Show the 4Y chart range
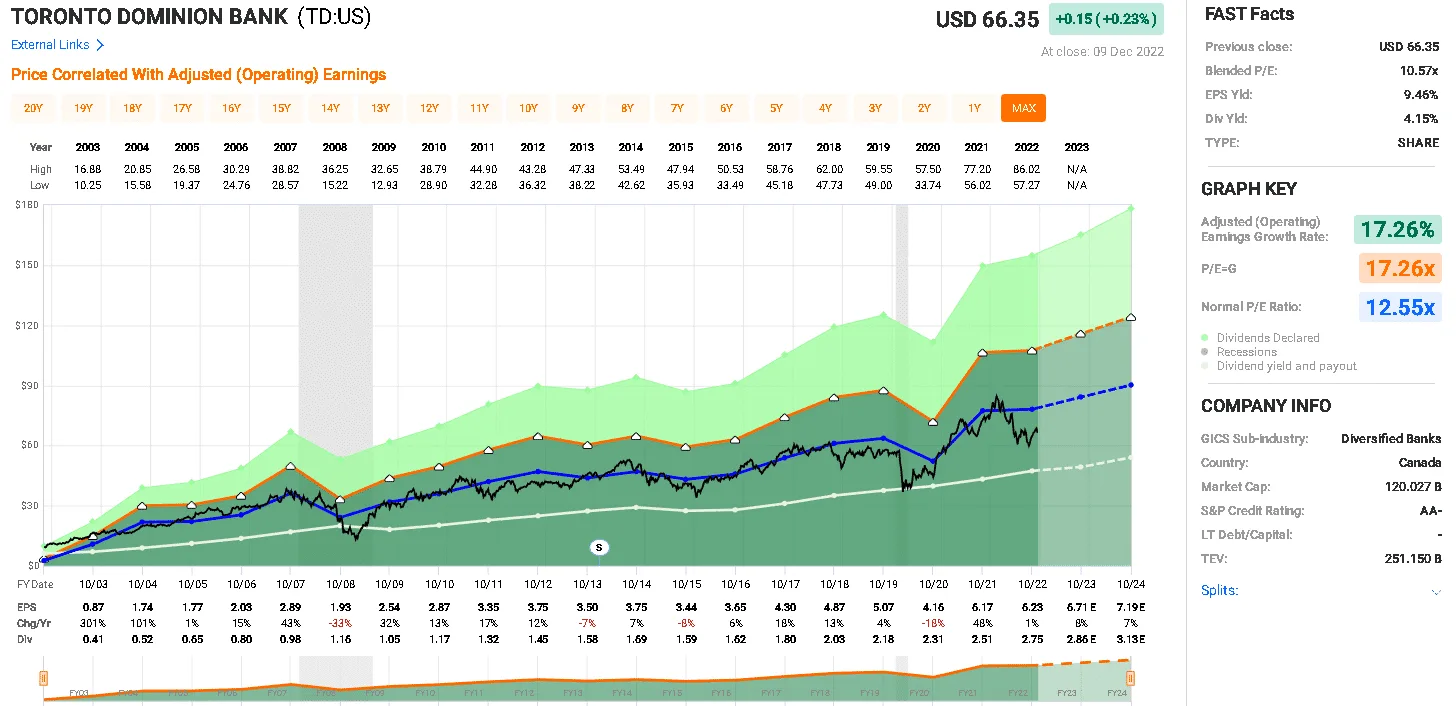This screenshot has width=1456, height=706. (x=825, y=108)
